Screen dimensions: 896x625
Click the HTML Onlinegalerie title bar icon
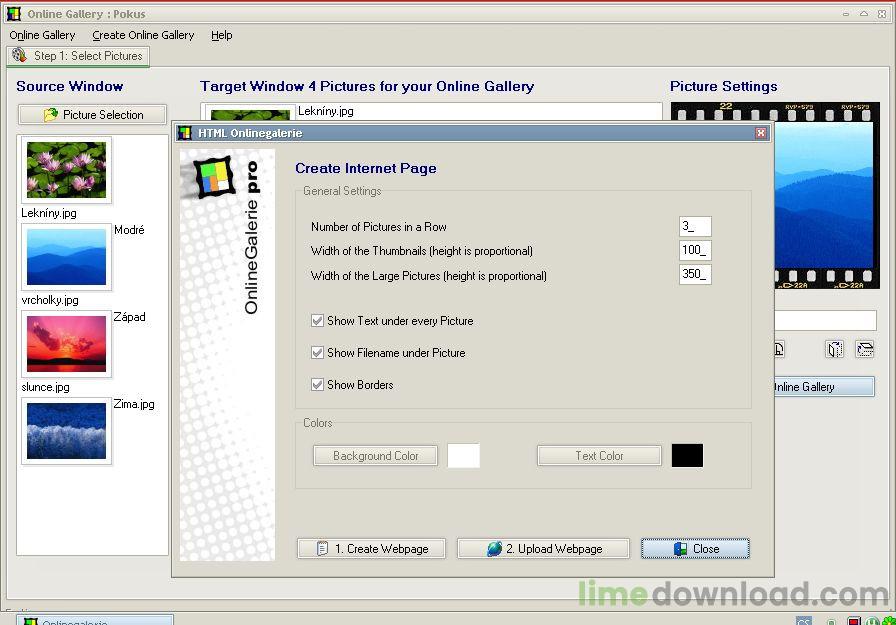(x=185, y=133)
